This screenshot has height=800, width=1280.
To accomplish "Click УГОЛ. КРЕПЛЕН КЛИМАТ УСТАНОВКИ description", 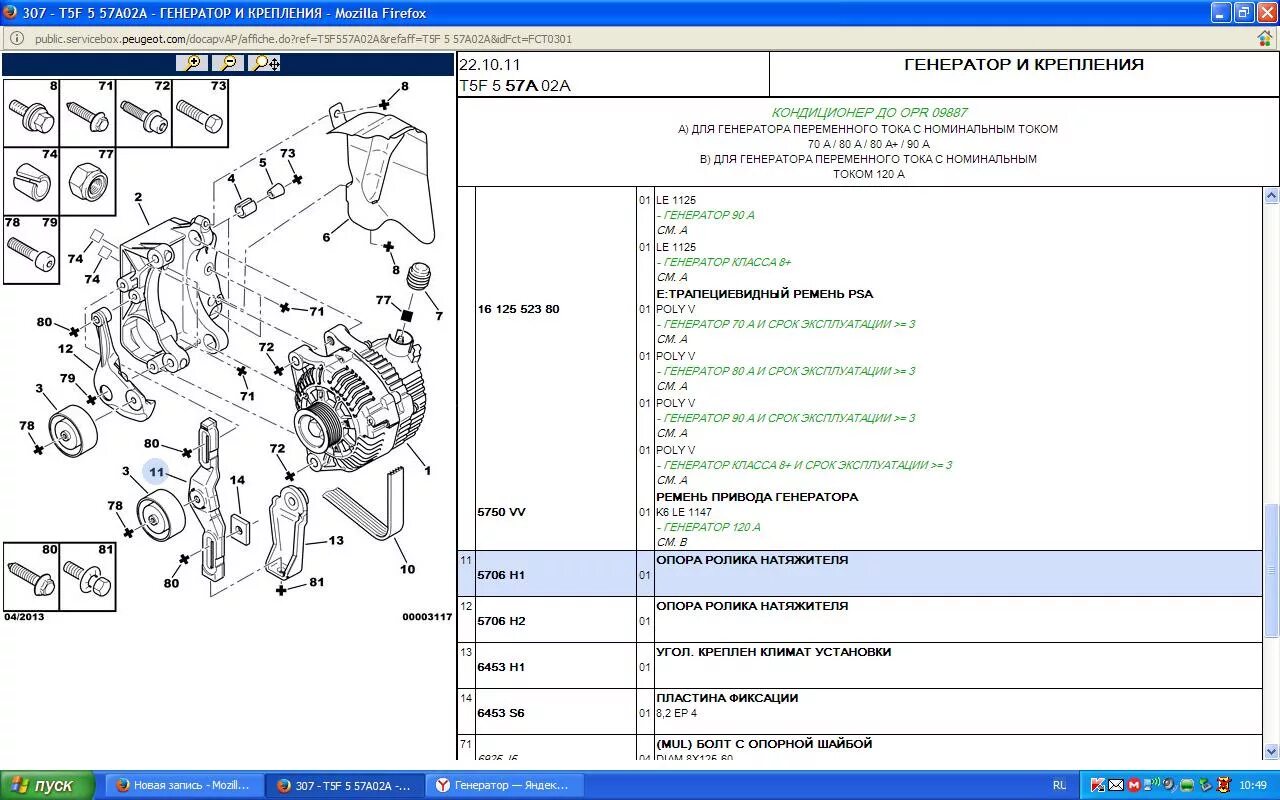I will tap(774, 652).
